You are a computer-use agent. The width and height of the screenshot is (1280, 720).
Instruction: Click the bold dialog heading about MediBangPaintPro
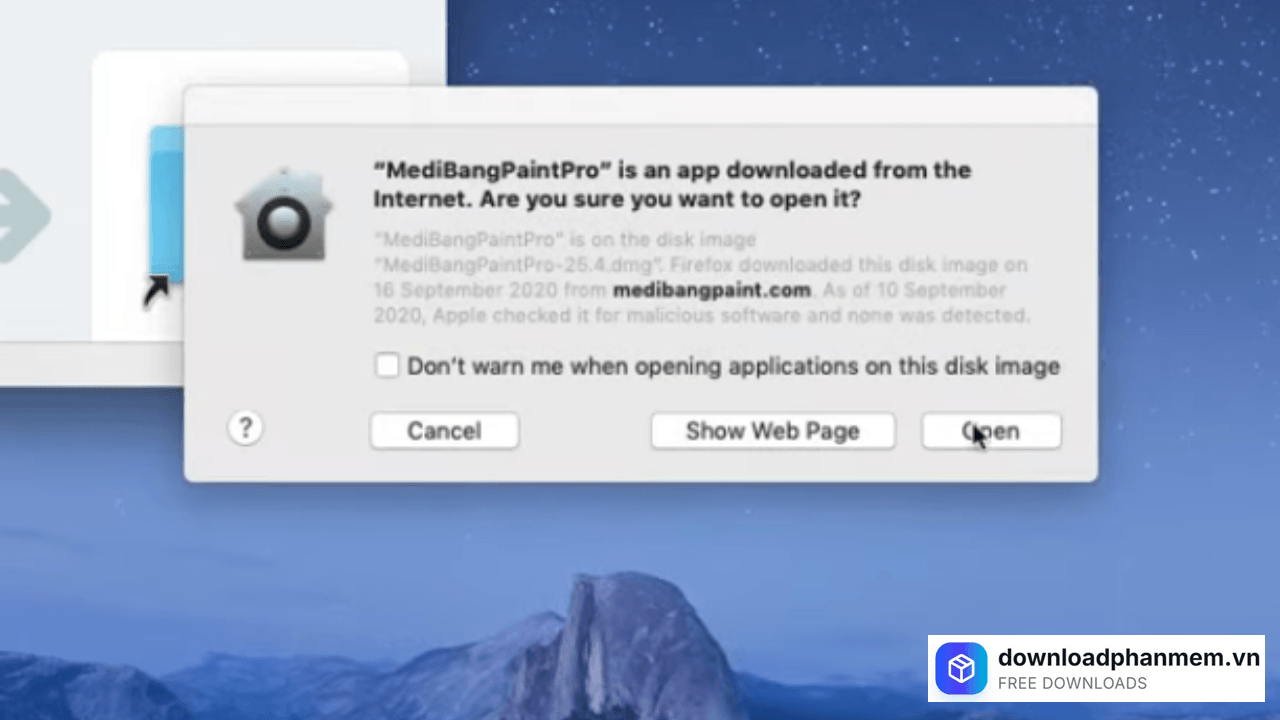(671, 184)
